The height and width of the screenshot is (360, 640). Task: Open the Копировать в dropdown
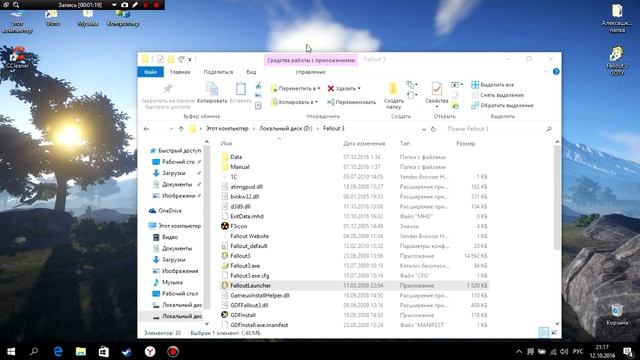[294, 102]
